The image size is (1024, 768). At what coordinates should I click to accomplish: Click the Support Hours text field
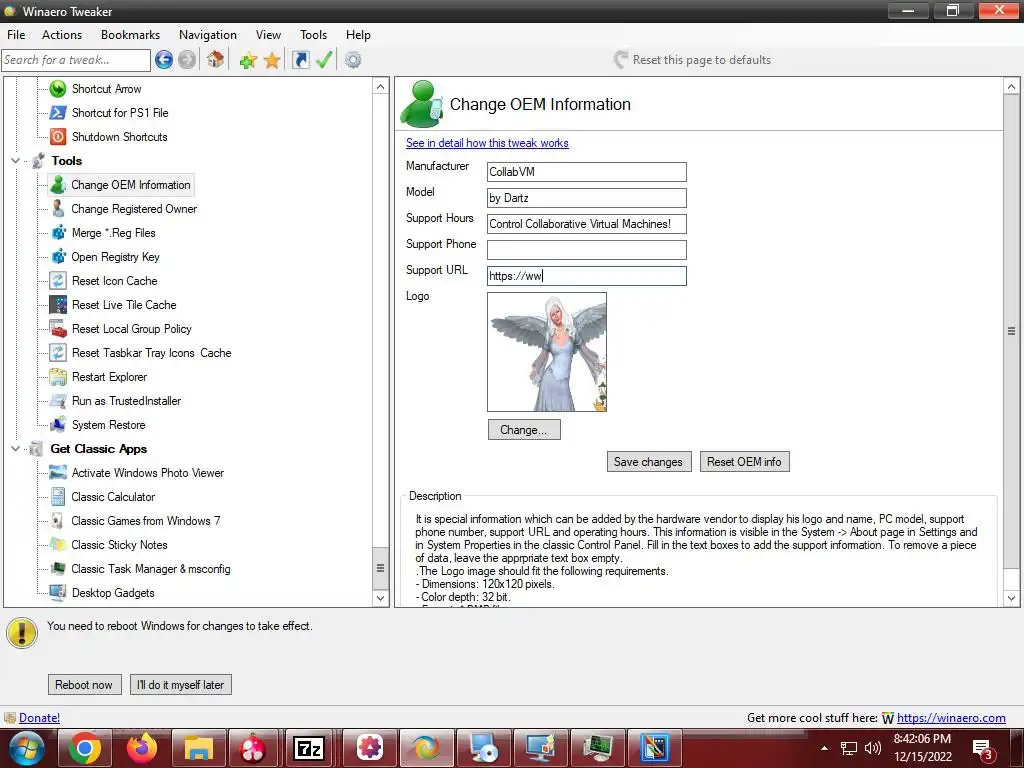[x=586, y=224]
